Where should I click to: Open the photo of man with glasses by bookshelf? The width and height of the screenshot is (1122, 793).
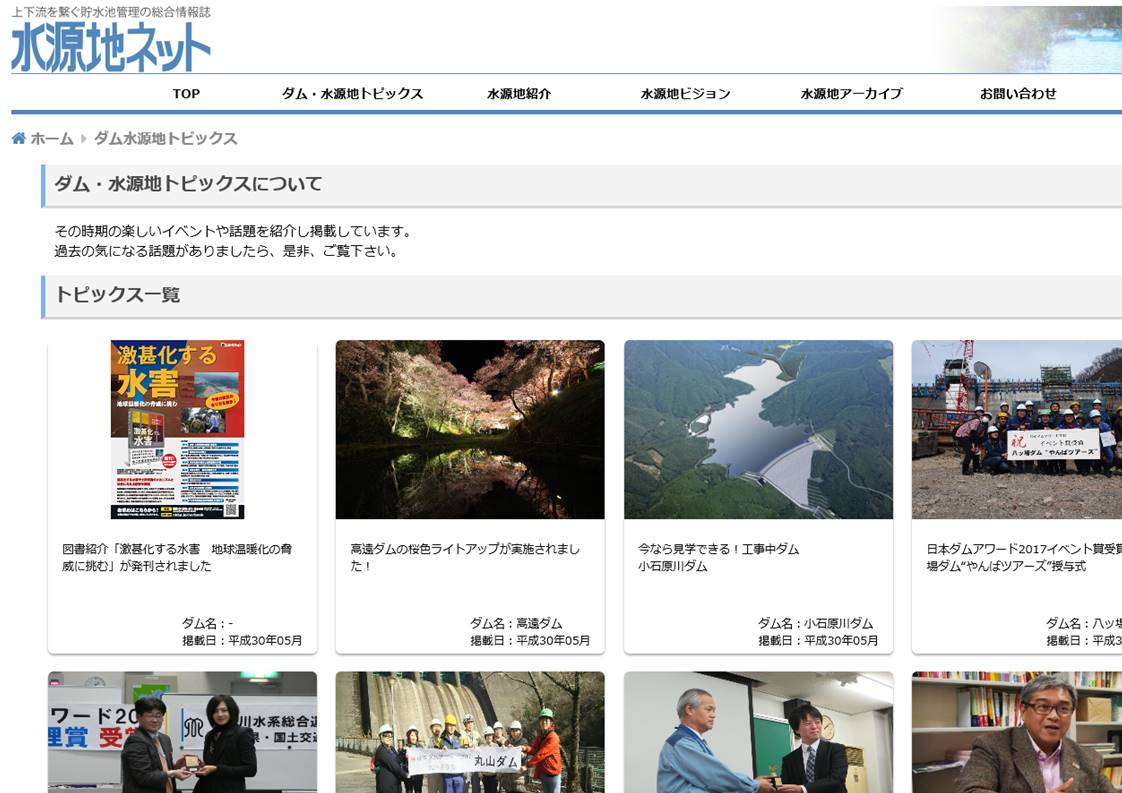1016,732
